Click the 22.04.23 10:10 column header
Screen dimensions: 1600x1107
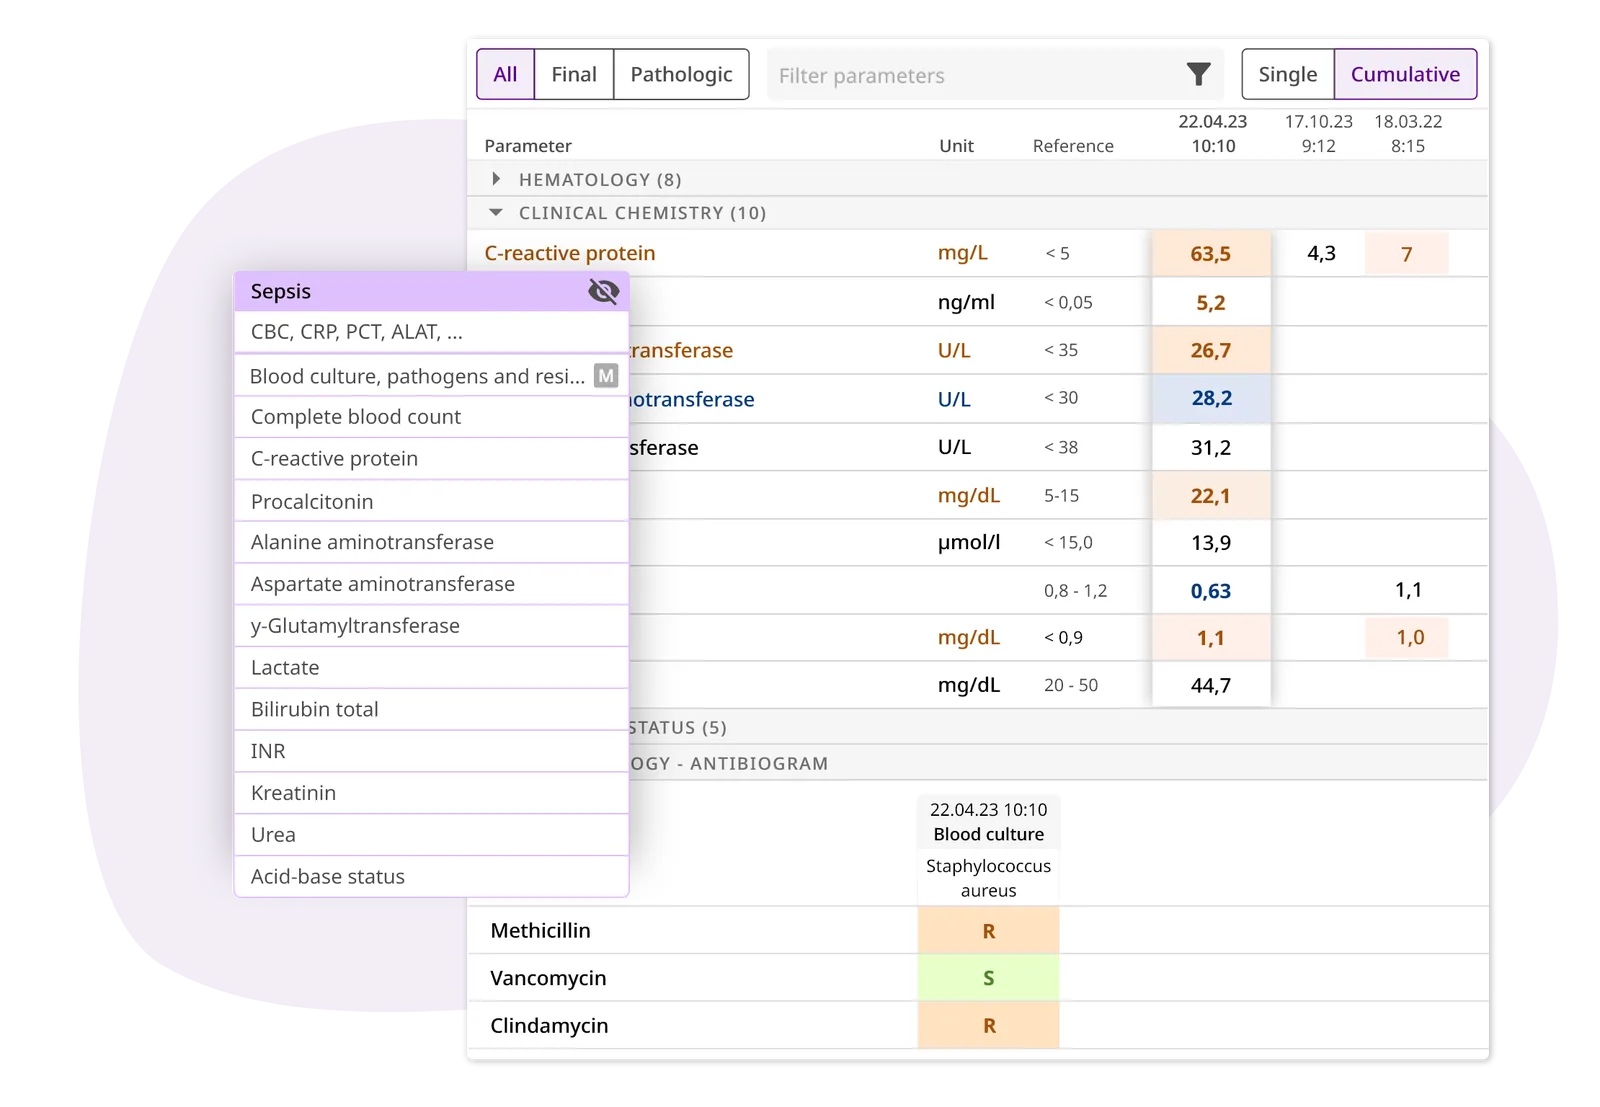[x=1213, y=134]
